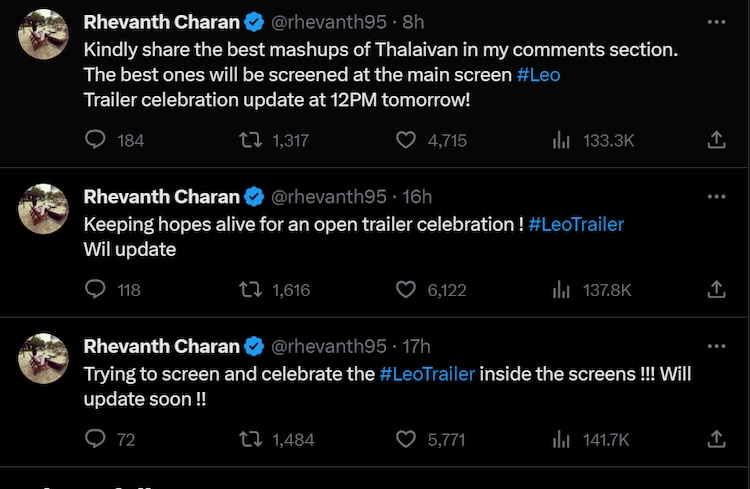Open Rhevanth Charan's avatar on the top tweet
This screenshot has height=489, width=750.
[x=44, y=35]
